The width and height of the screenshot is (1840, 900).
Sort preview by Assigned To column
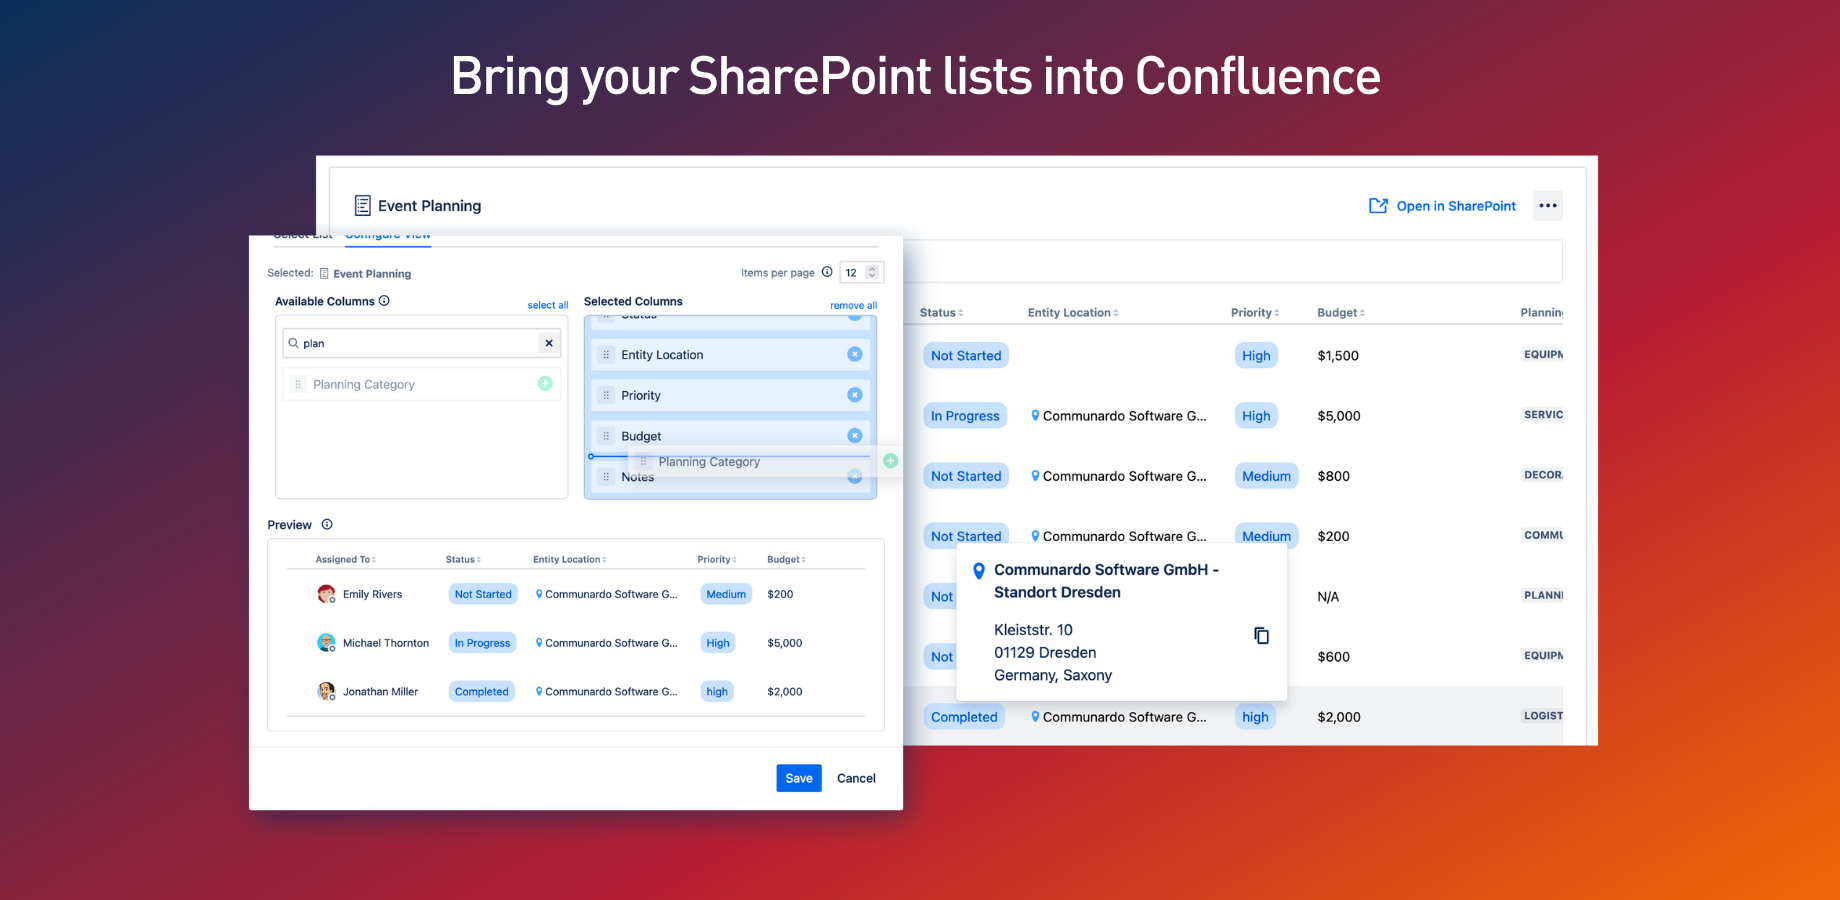point(345,560)
